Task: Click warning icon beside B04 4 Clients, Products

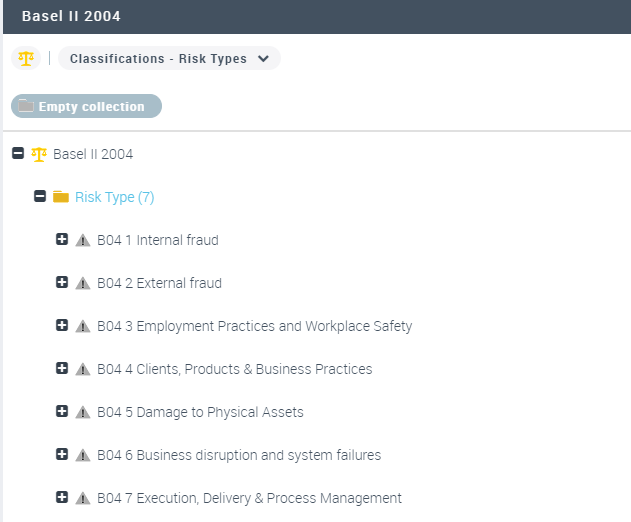Action: pyautogui.click(x=83, y=369)
